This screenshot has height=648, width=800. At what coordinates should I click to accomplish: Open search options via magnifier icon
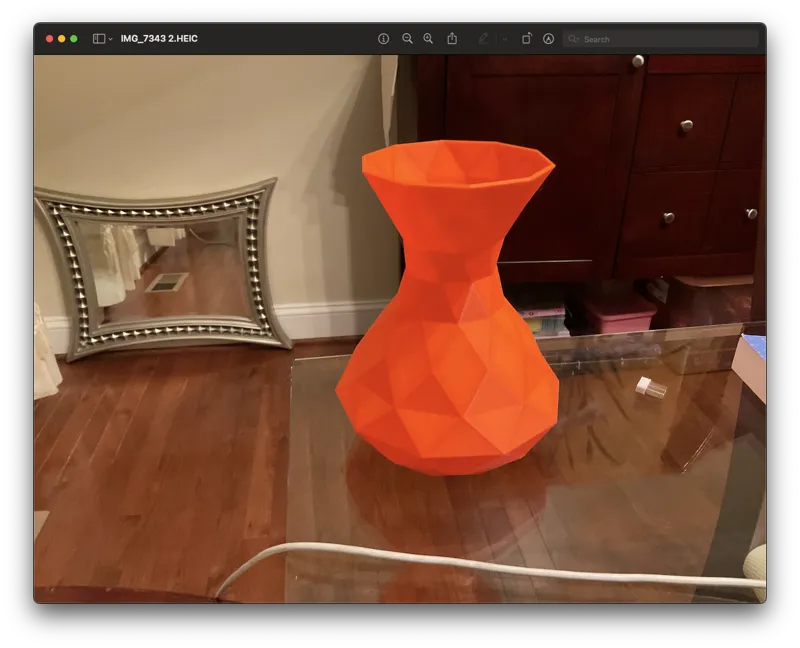coord(573,39)
